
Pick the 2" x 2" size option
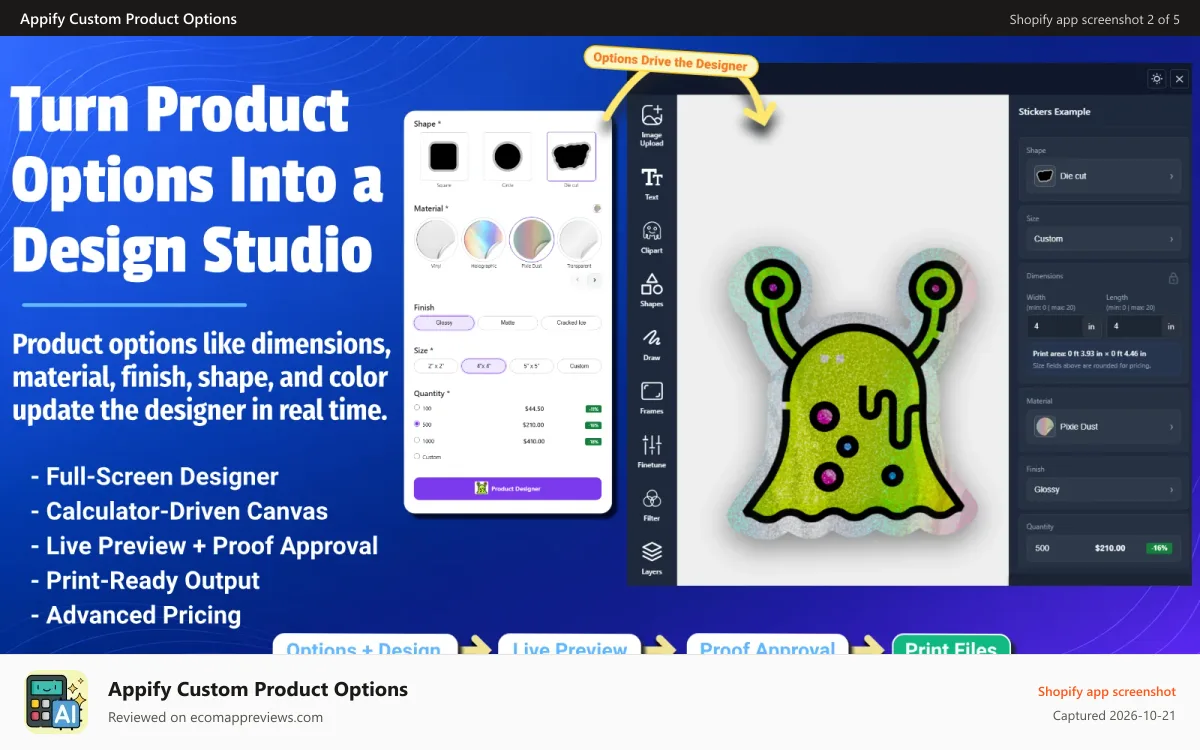click(x=436, y=366)
